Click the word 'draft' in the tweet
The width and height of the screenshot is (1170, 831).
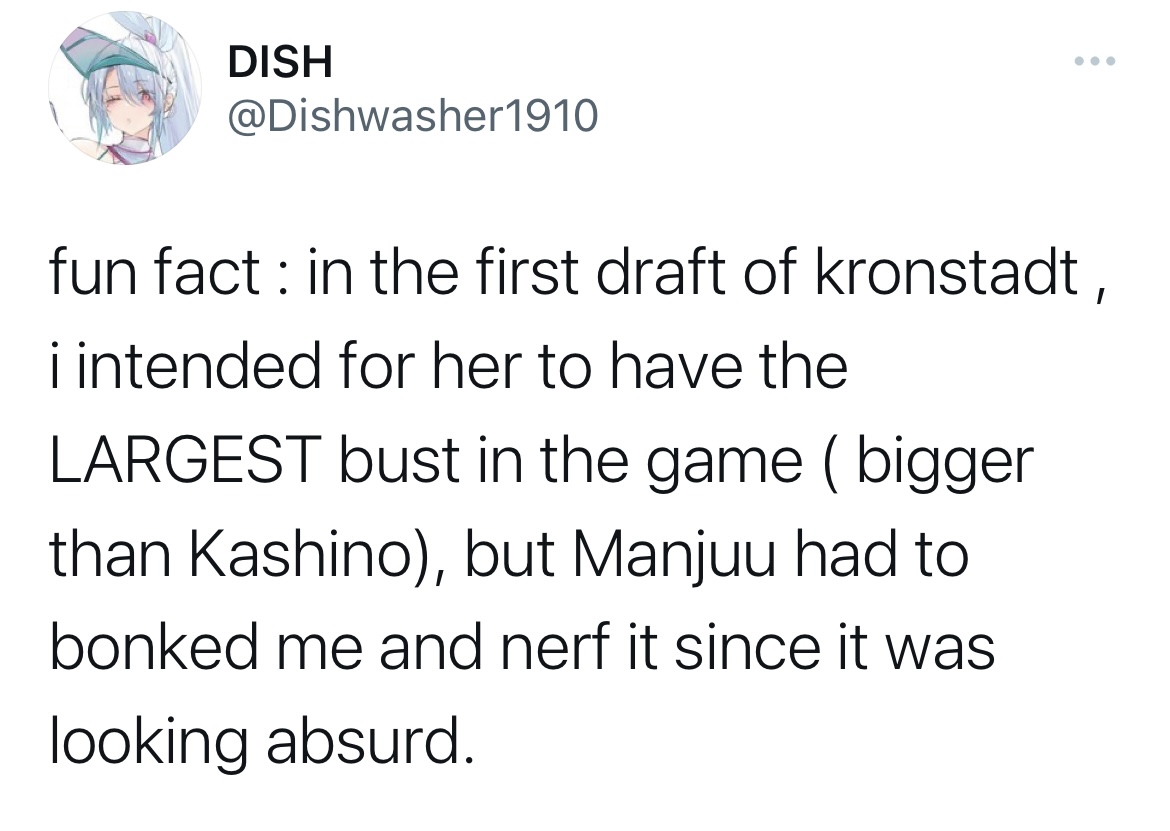(660, 271)
